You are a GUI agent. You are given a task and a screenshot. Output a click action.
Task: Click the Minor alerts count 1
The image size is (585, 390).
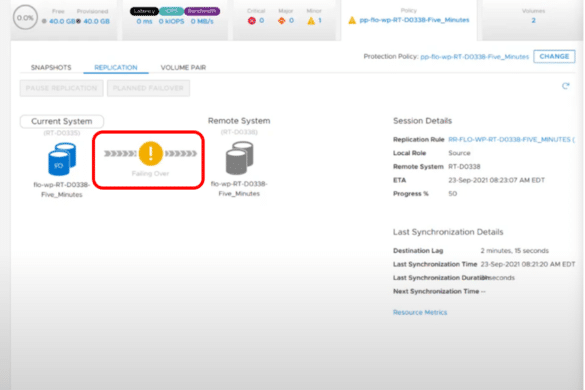[320, 21]
